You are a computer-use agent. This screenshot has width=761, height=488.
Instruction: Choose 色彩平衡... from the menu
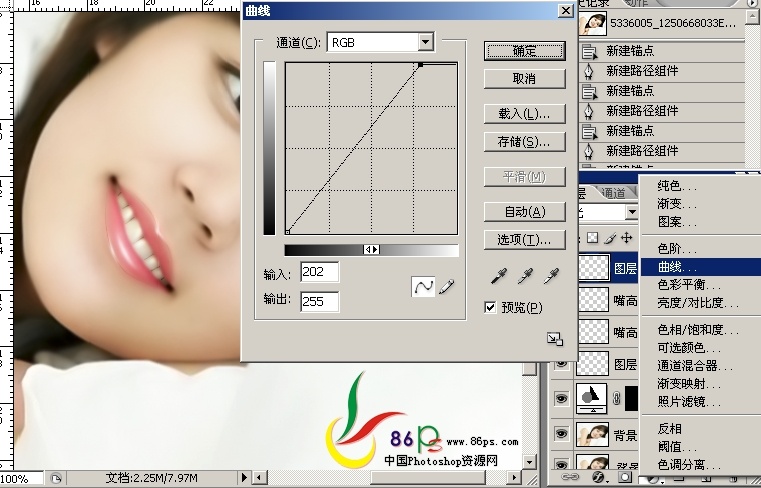(x=689, y=285)
